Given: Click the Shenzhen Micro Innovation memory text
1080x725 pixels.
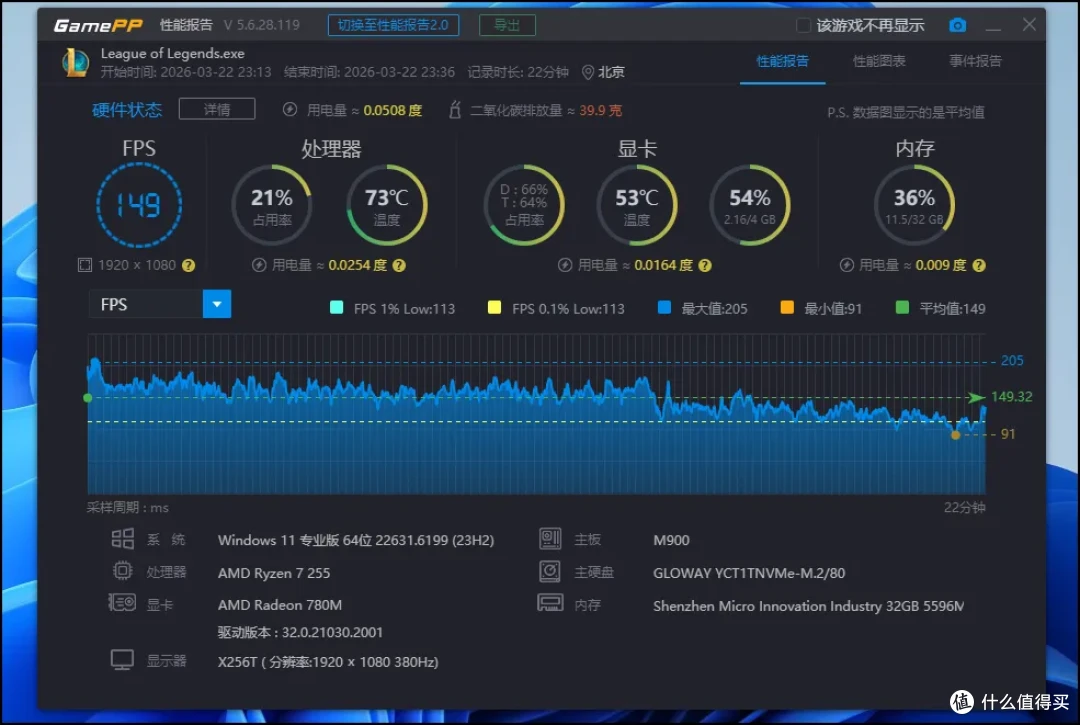Looking at the screenshot, I should tap(808, 606).
